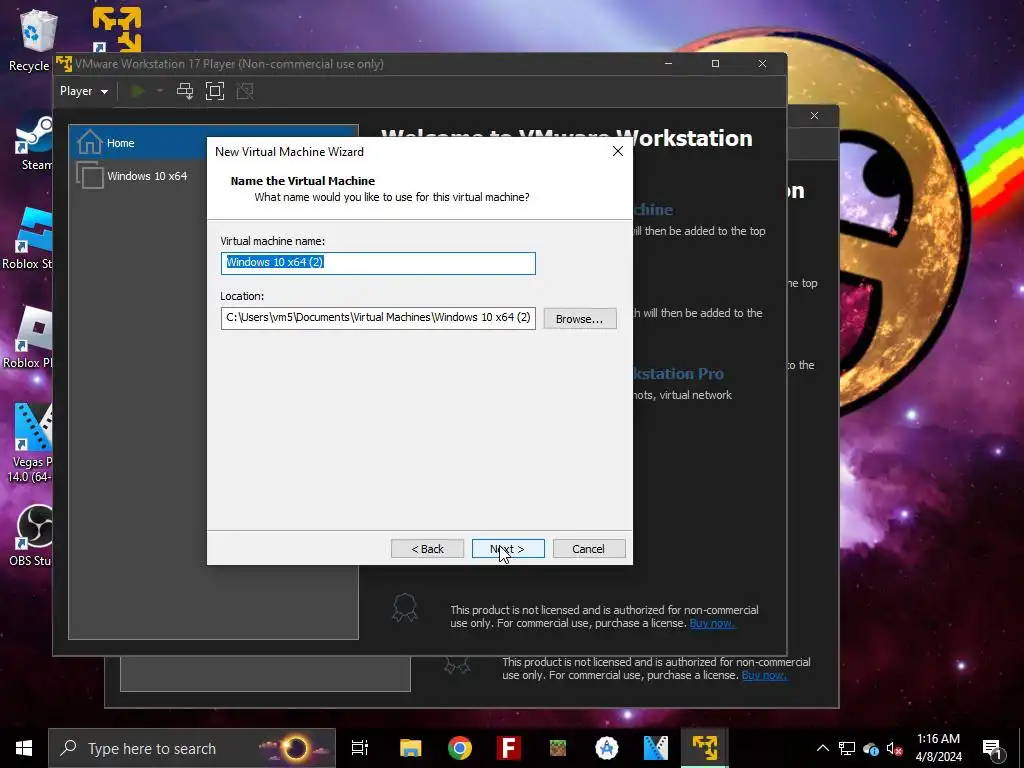
Task: Click the Home house icon in library
Action: [x=89, y=142]
